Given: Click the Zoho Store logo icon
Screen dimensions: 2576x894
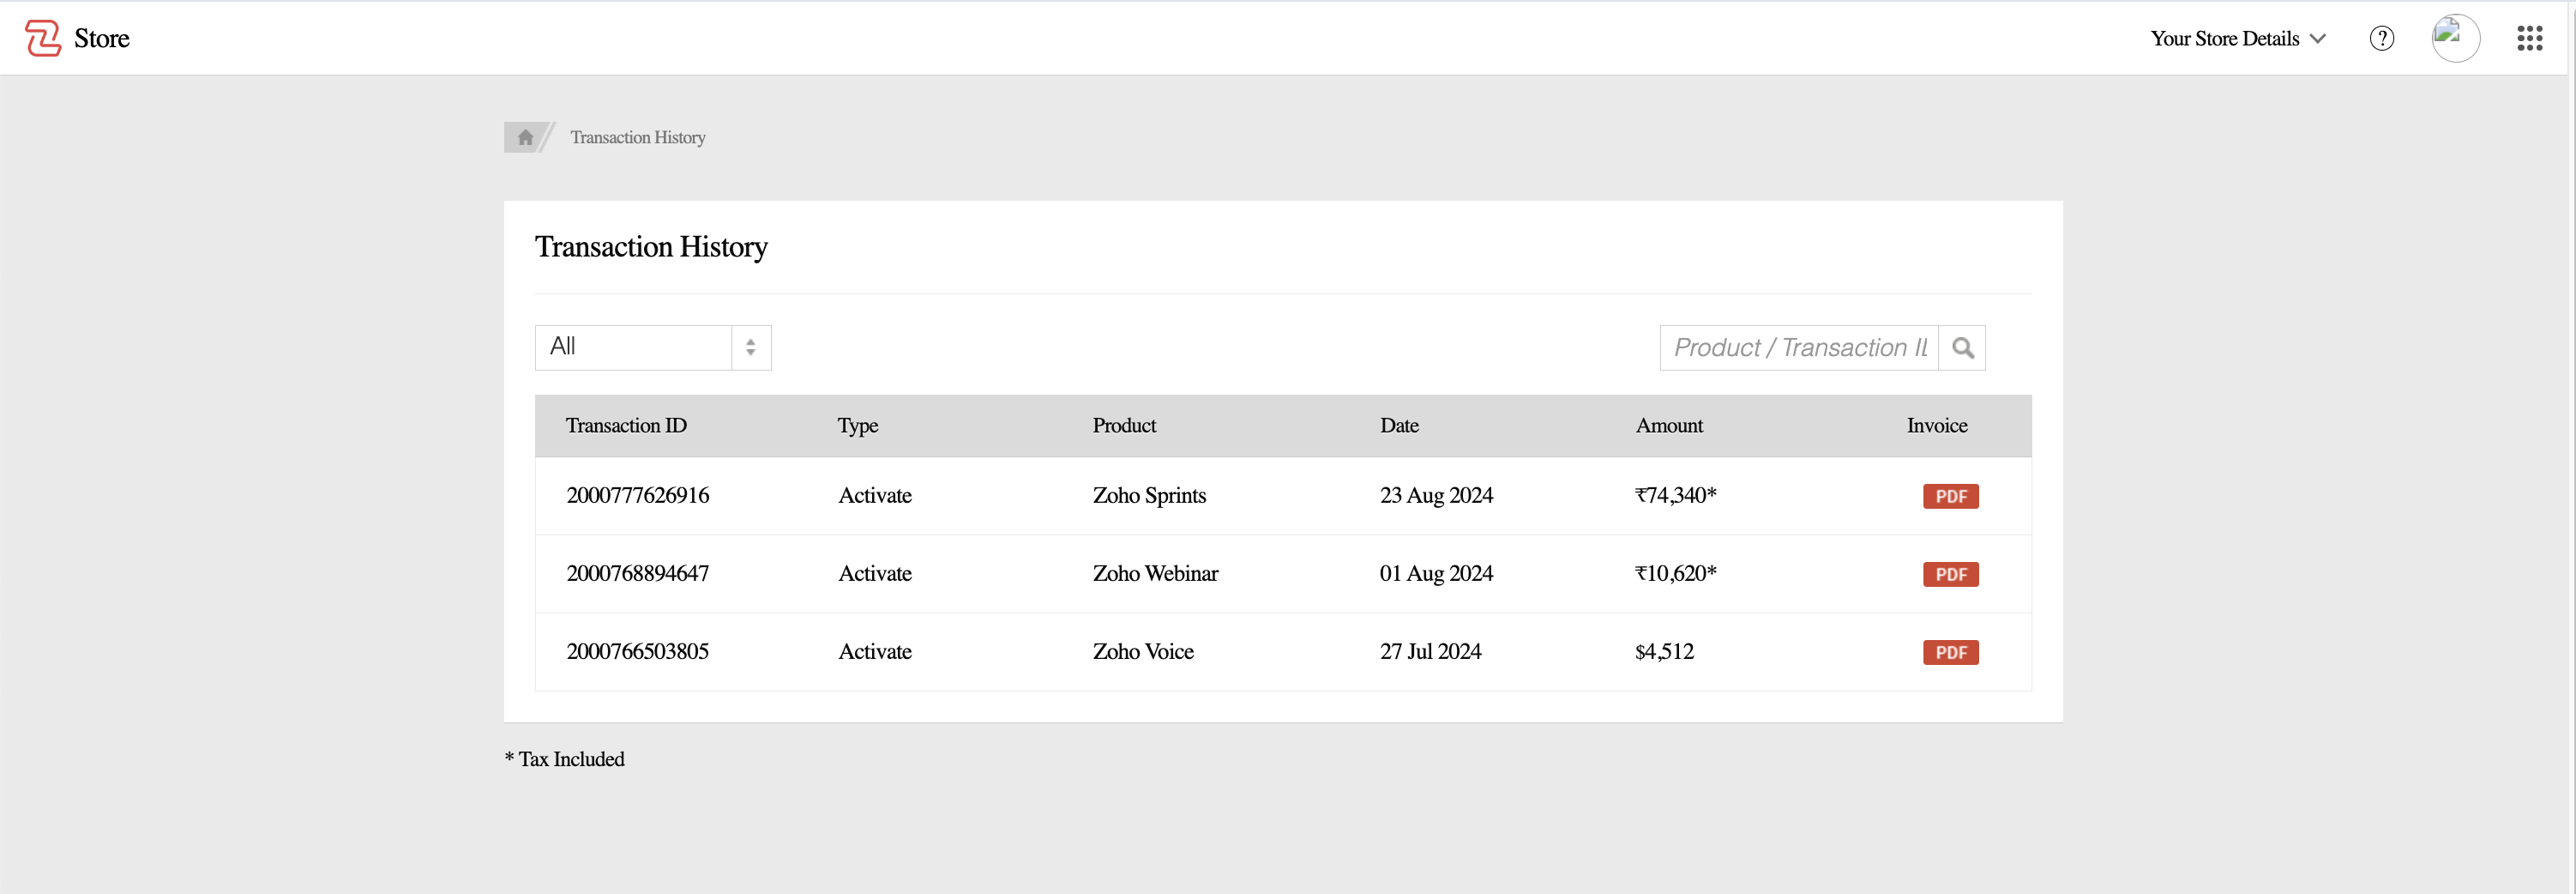Looking at the screenshot, I should click(43, 38).
